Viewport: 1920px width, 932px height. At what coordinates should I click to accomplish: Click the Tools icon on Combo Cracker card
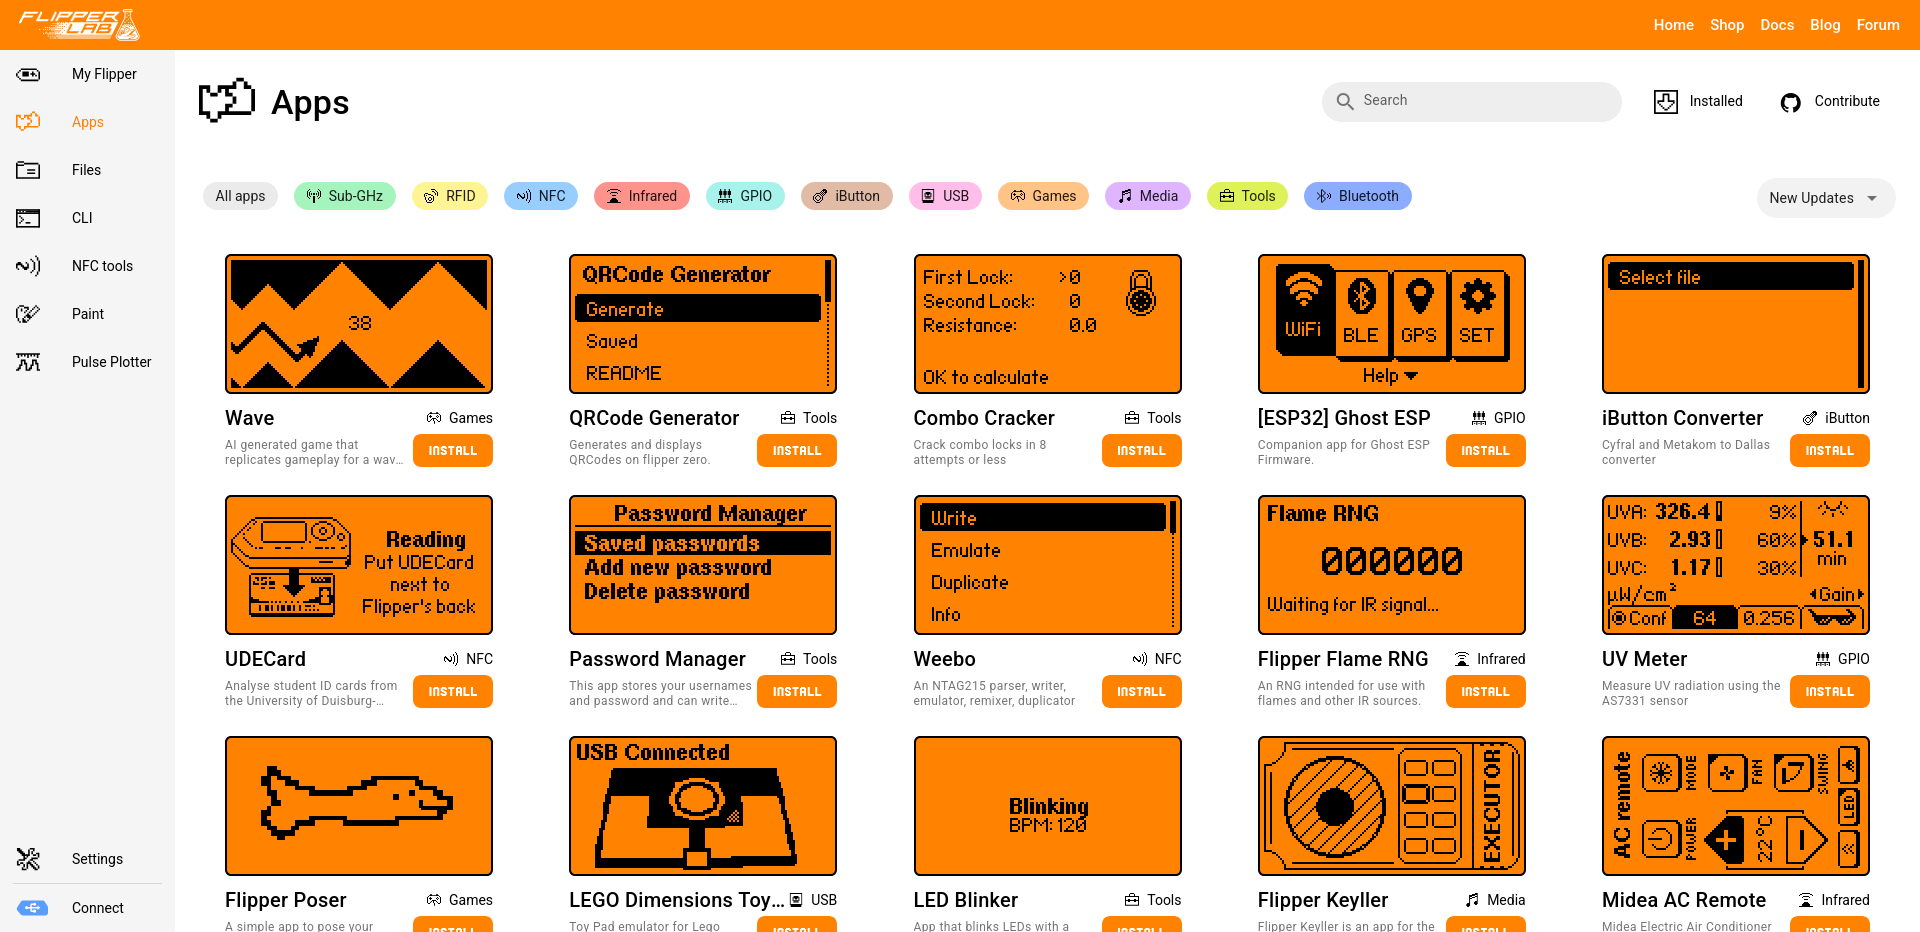(1132, 418)
